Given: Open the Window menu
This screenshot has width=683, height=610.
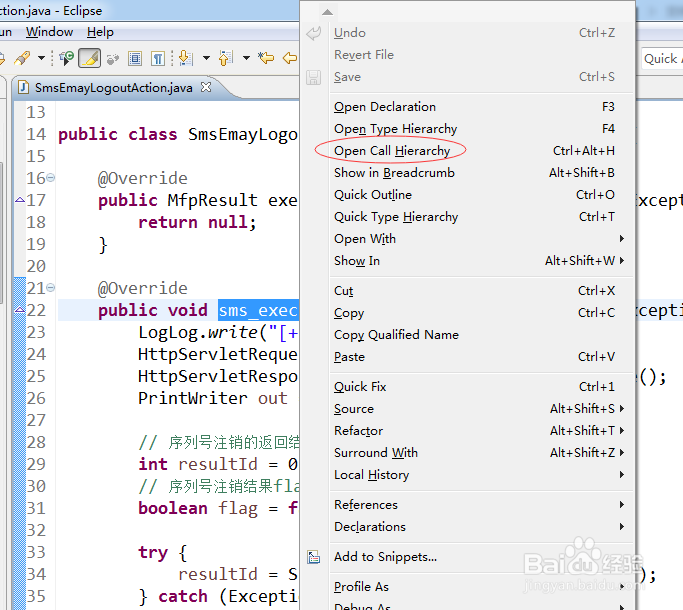Looking at the screenshot, I should point(49,32).
